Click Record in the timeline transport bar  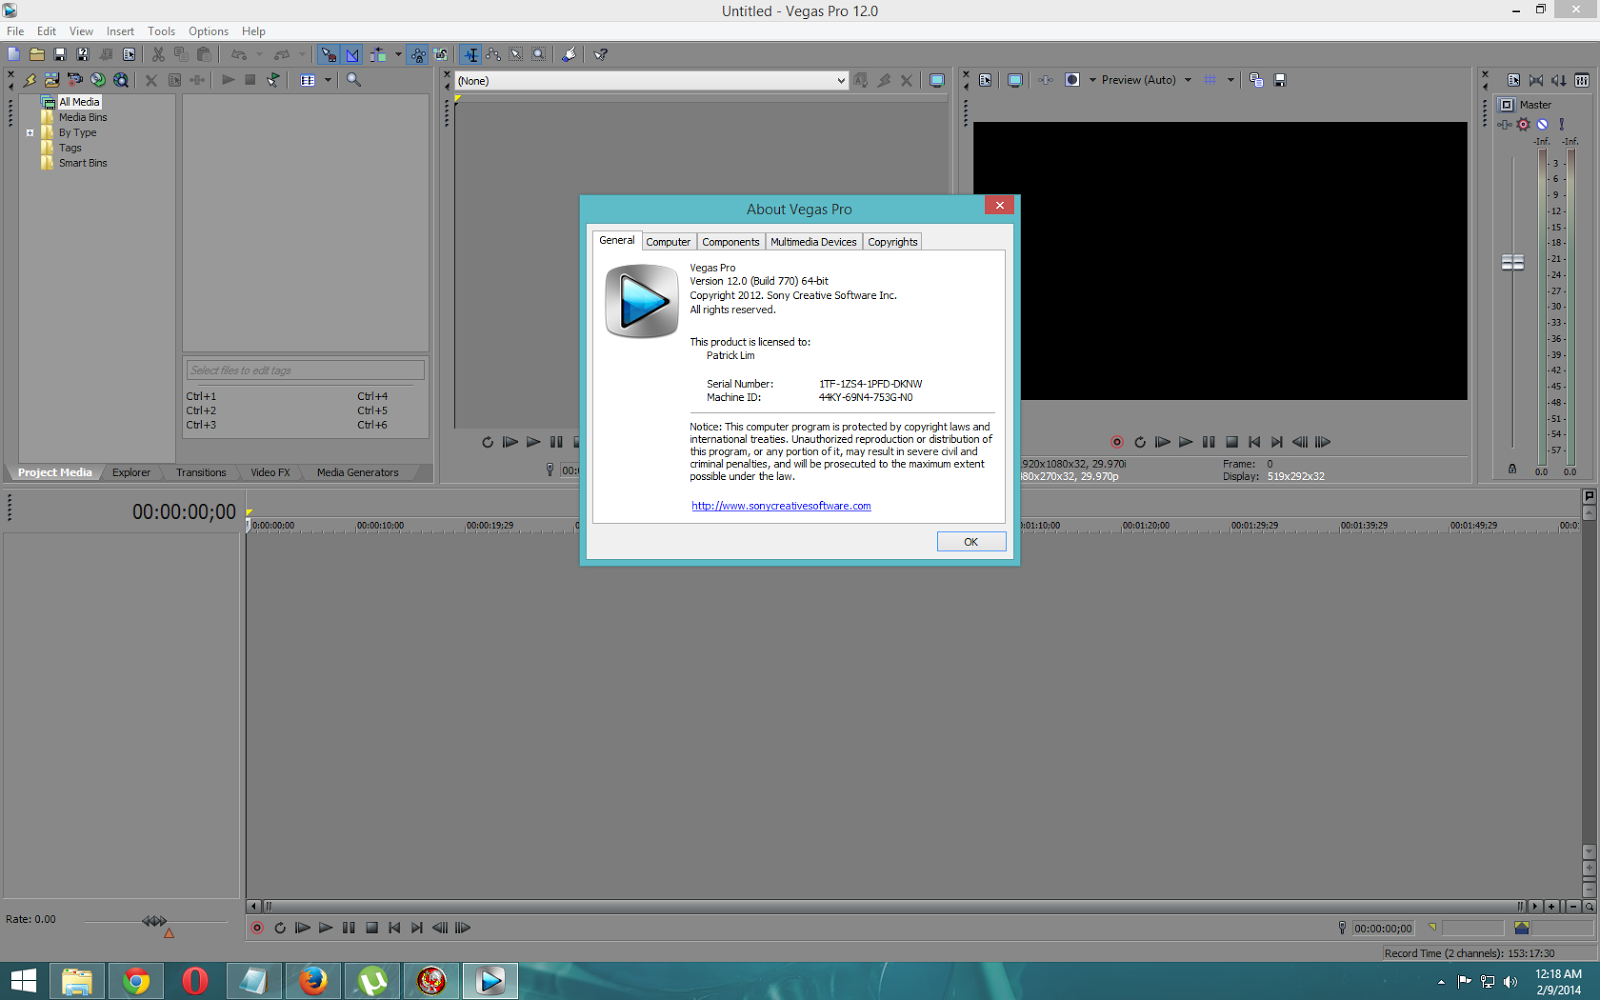[257, 928]
